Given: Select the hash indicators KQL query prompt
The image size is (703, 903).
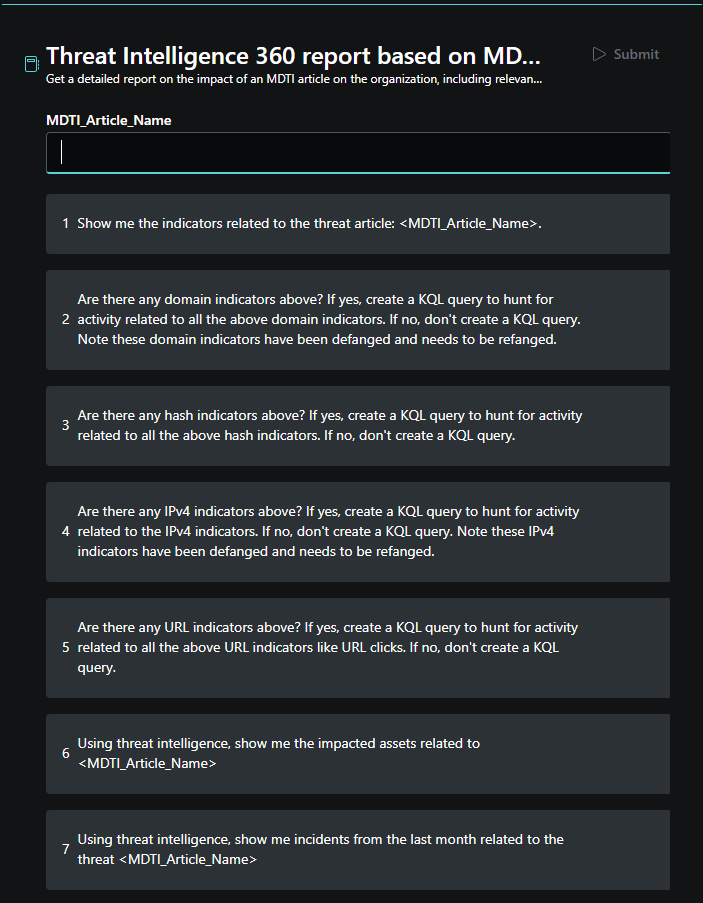Looking at the screenshot, I should tap(358, 426).
